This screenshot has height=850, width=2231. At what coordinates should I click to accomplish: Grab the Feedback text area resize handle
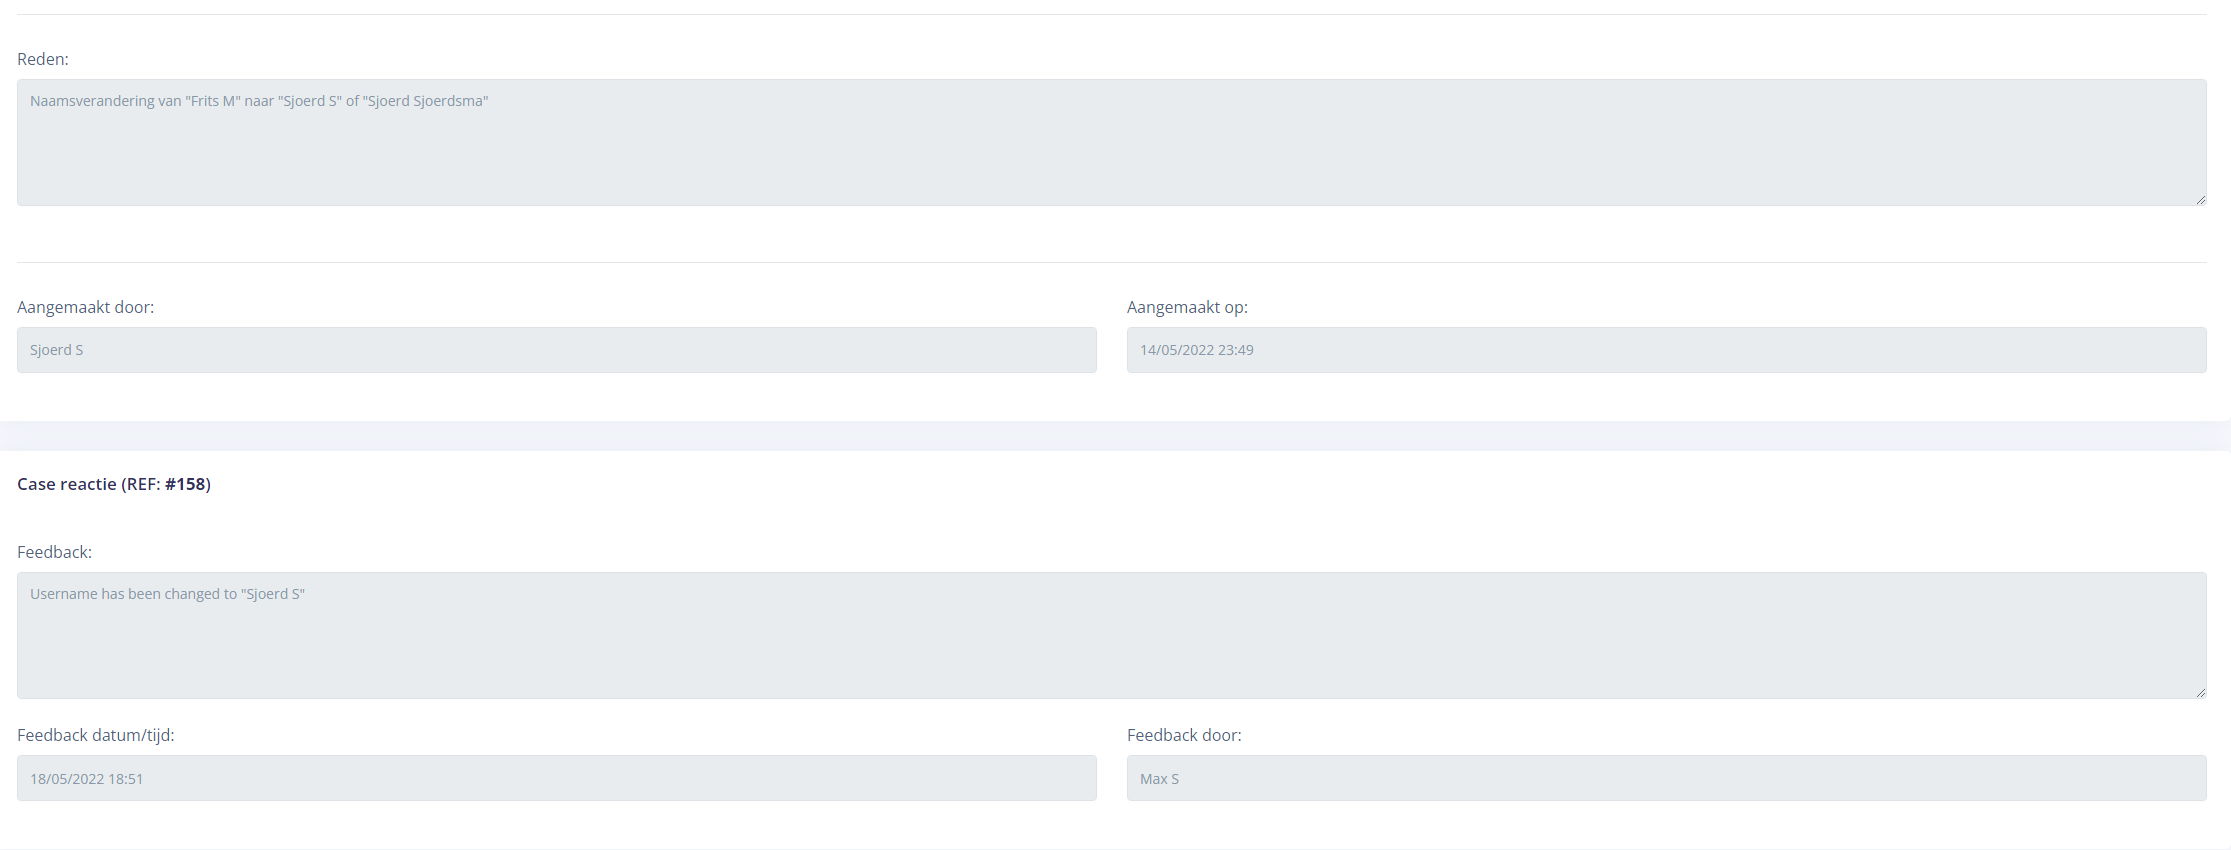point(2201,693)
